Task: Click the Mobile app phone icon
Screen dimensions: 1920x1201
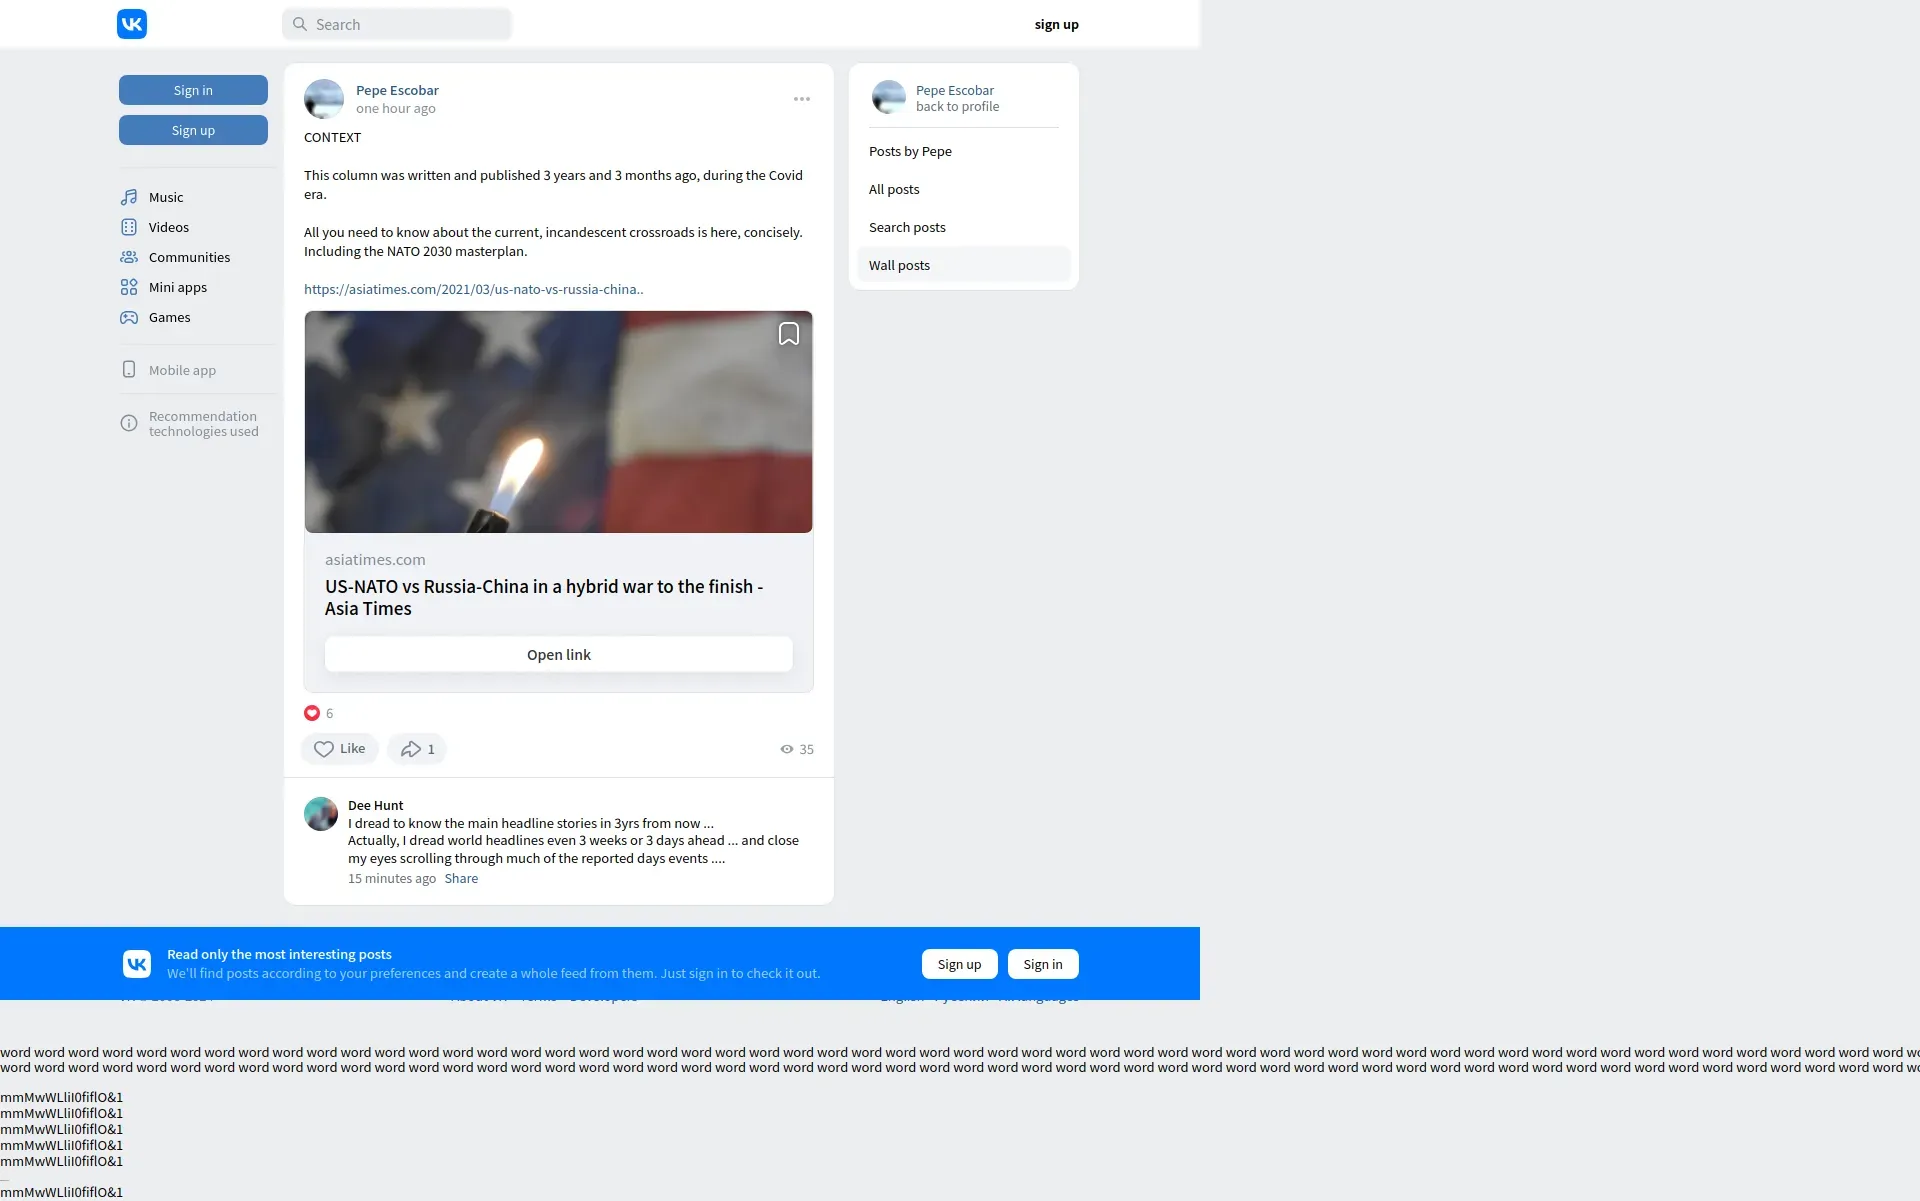Action: pyautogui.click(x=129, y=370)
